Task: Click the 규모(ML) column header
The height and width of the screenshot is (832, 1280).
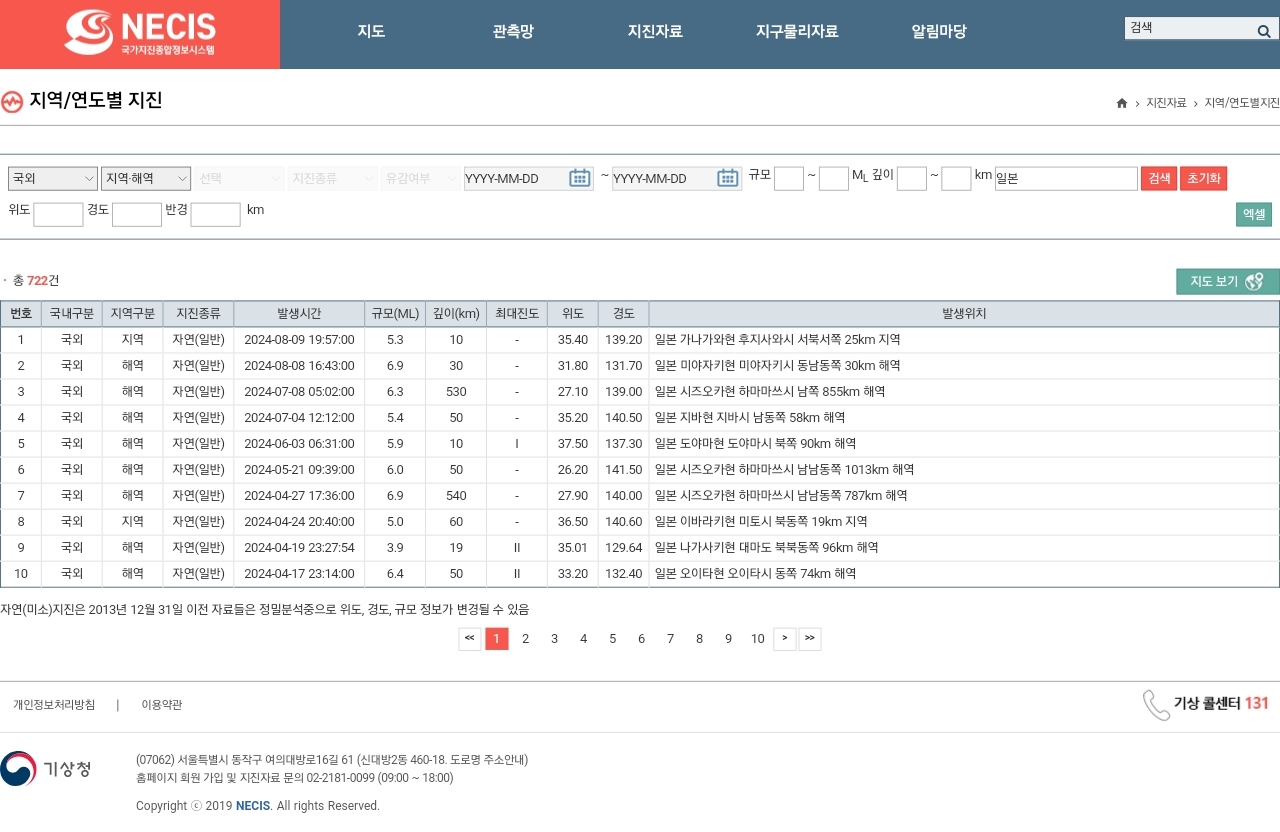Action: pos(395,313)
